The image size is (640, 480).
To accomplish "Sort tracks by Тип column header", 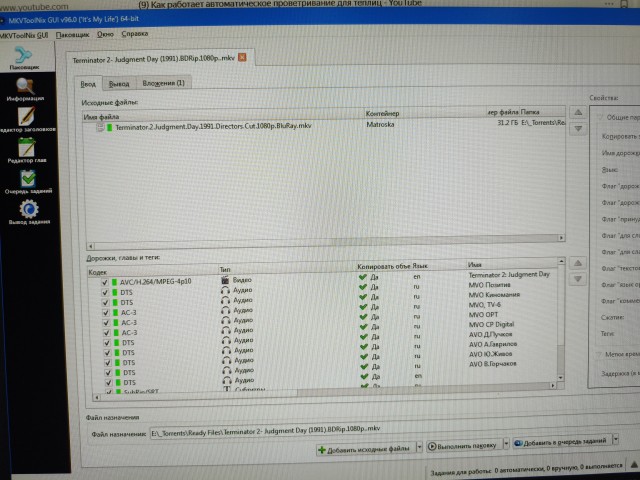I will coord(287,269).
